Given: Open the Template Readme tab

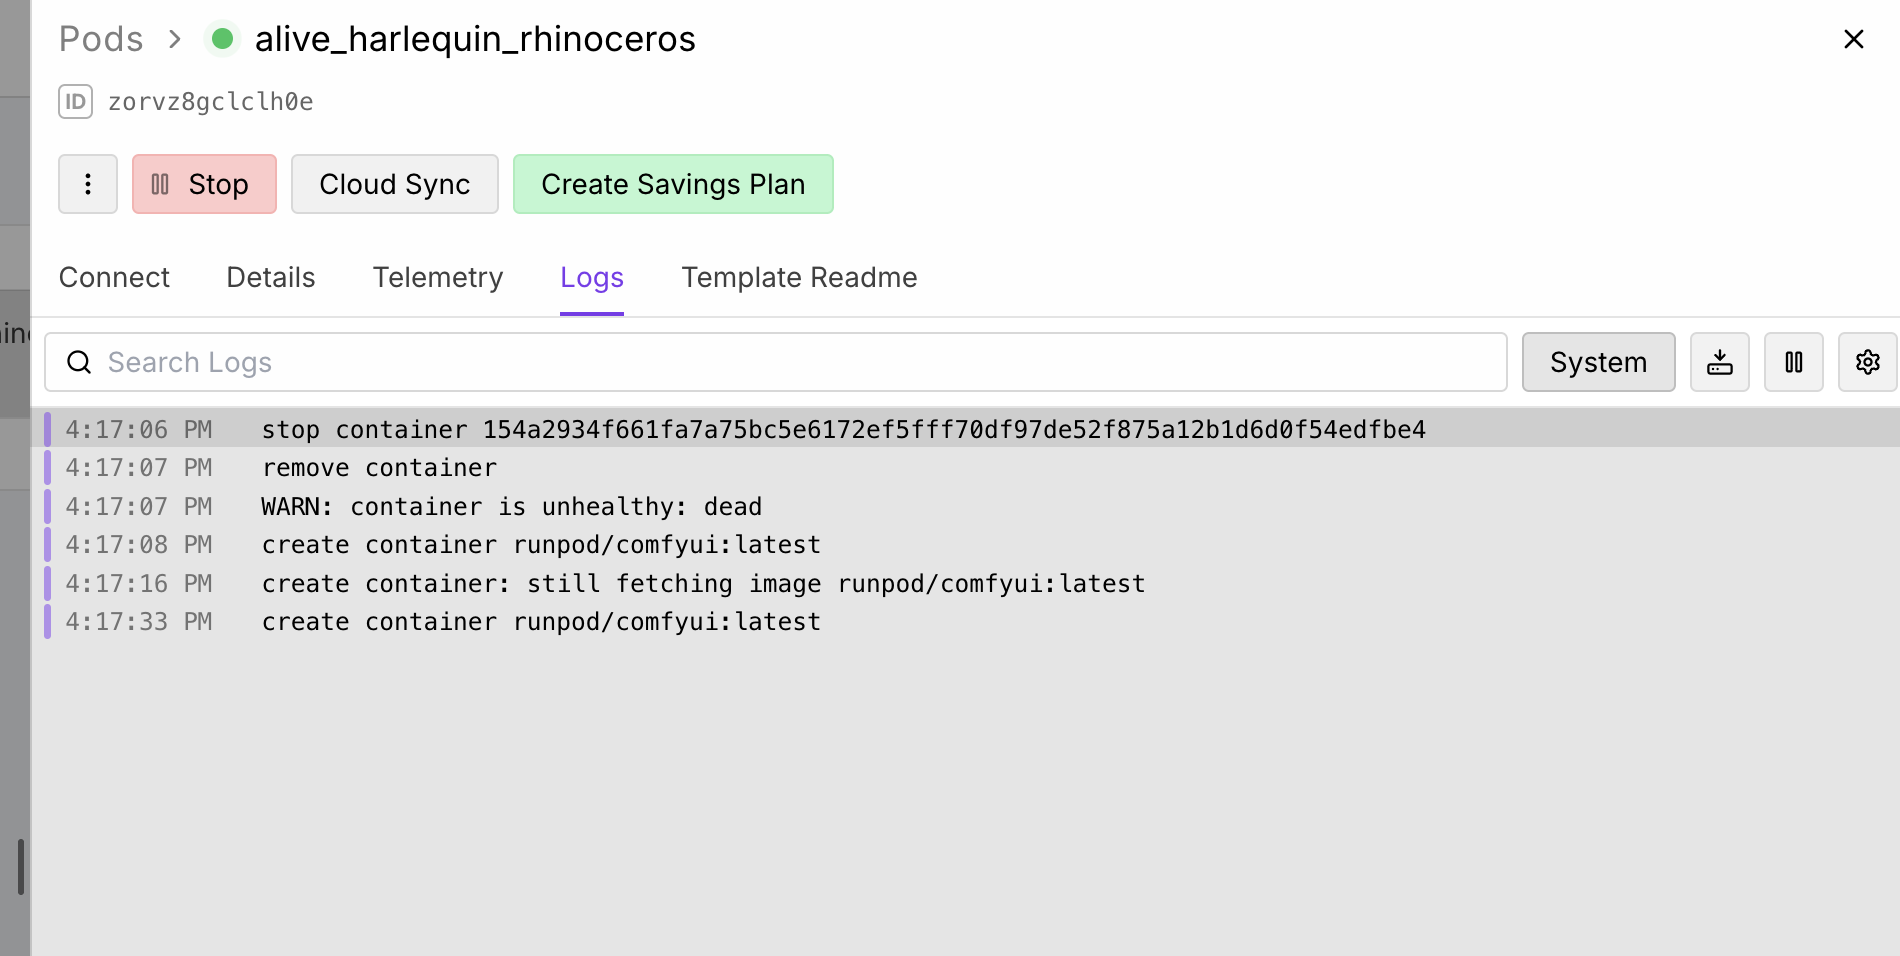Looking at the screenshot, I should [x=799, y=277].
